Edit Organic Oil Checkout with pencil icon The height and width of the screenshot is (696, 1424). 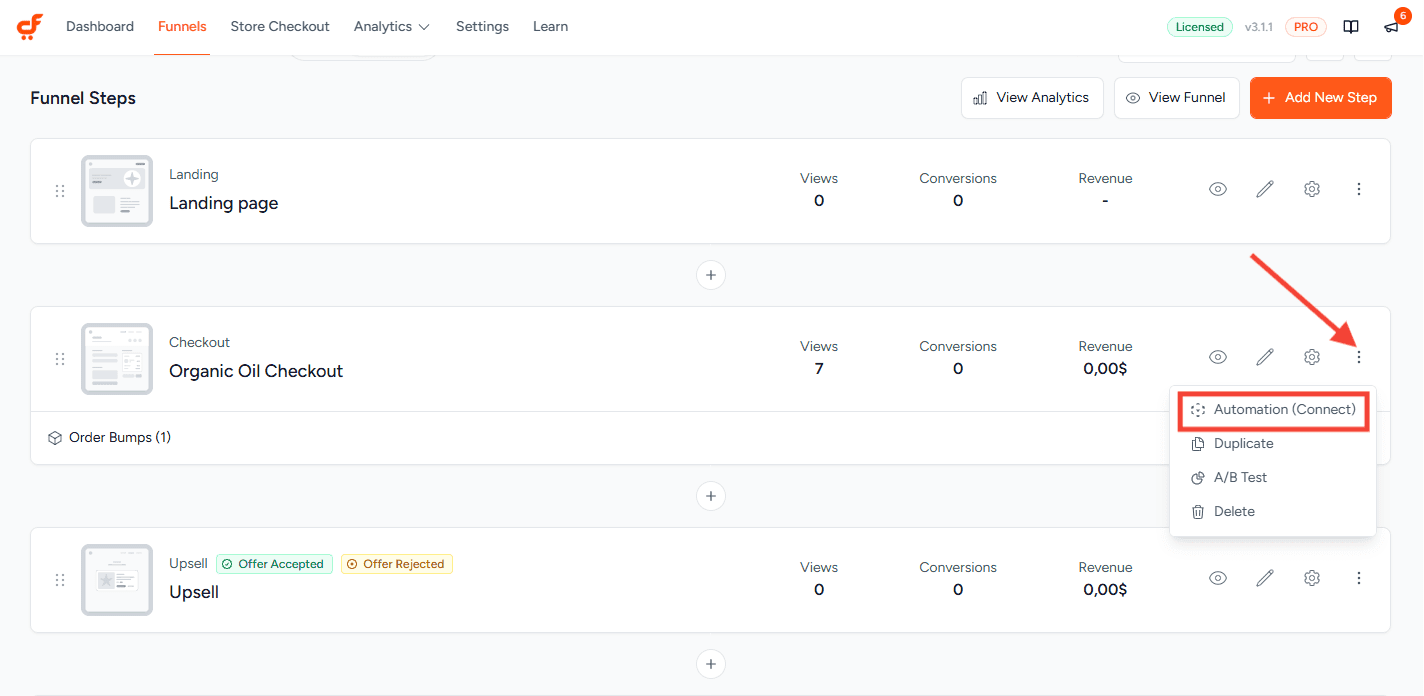click(x=1265, y=357)
